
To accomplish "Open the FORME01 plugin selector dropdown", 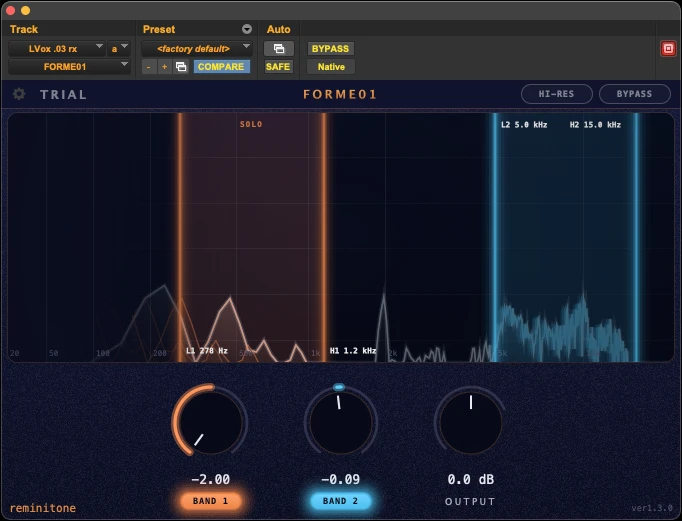I will coord(69,67).
